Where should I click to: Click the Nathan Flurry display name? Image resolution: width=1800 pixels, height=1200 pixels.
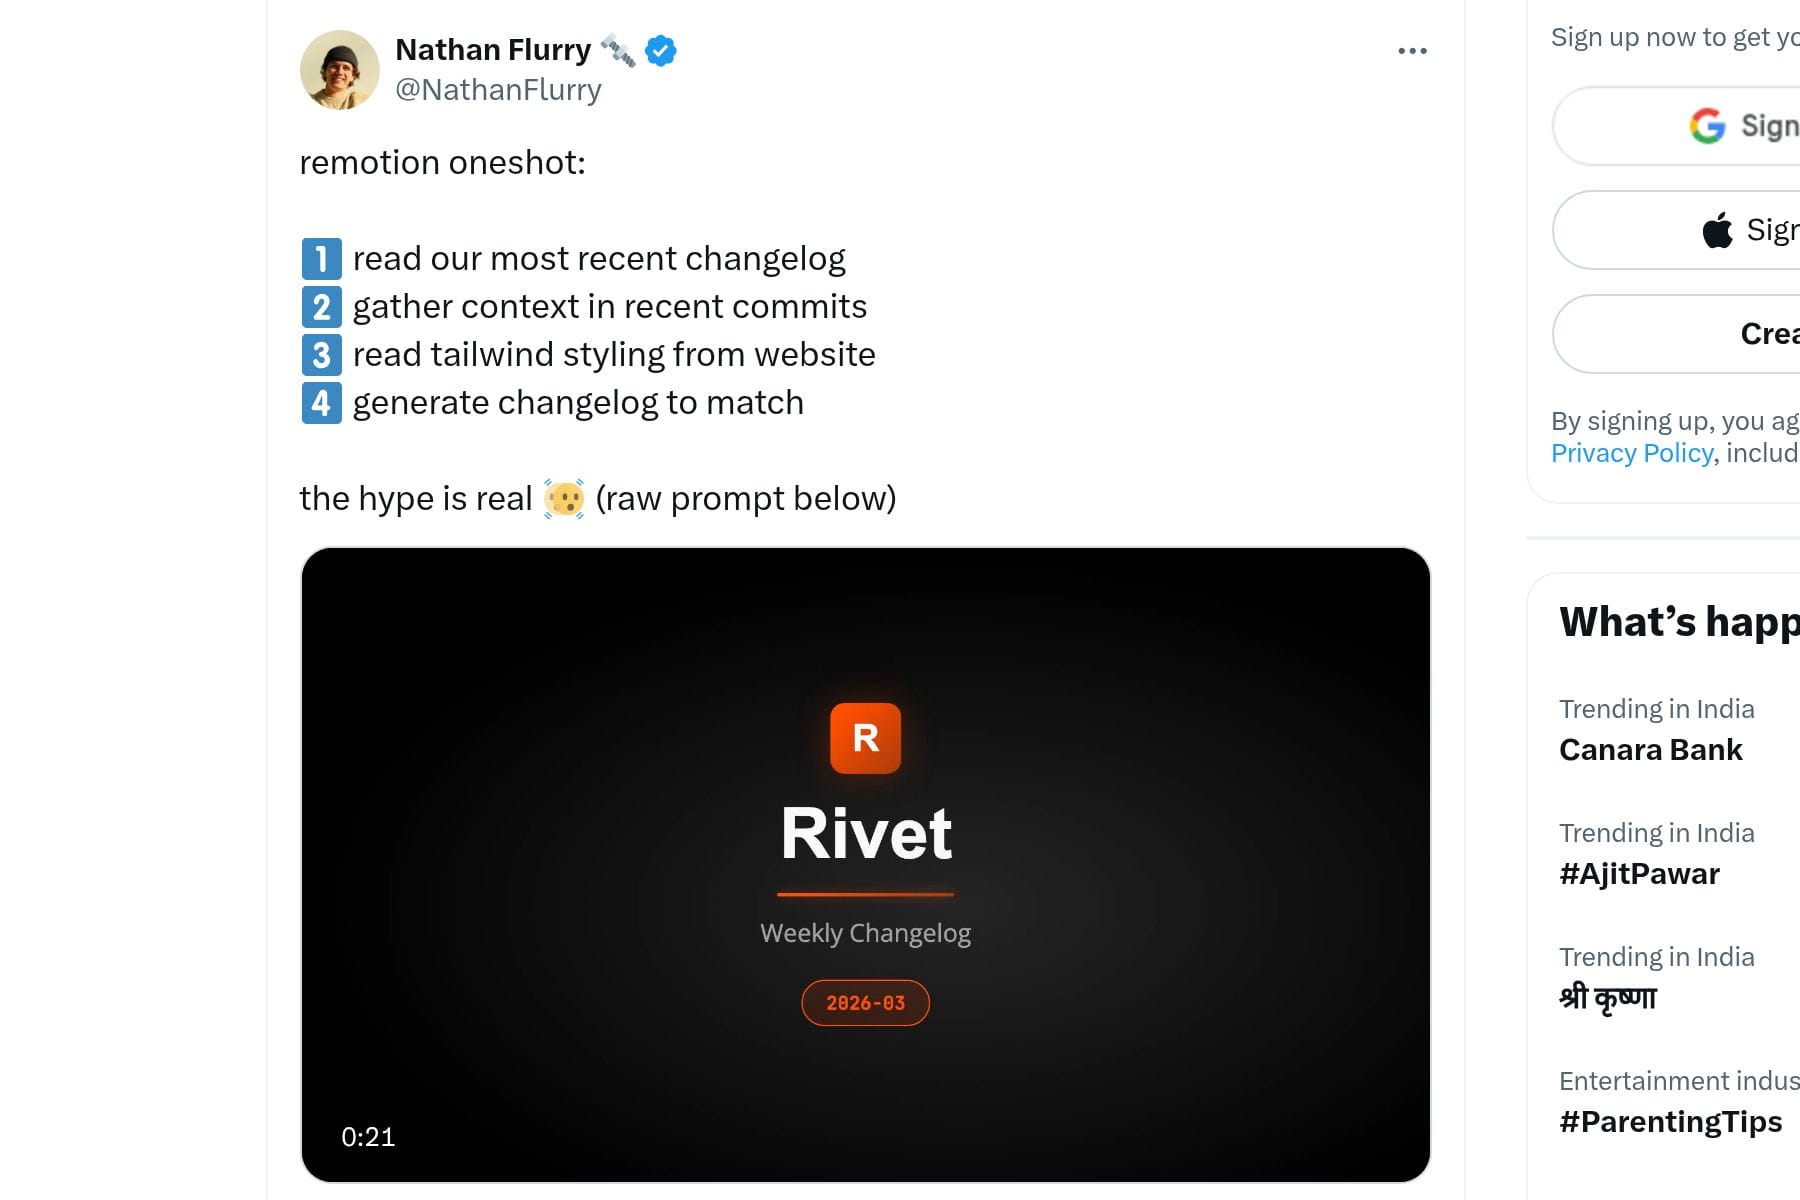coord(493,50)
